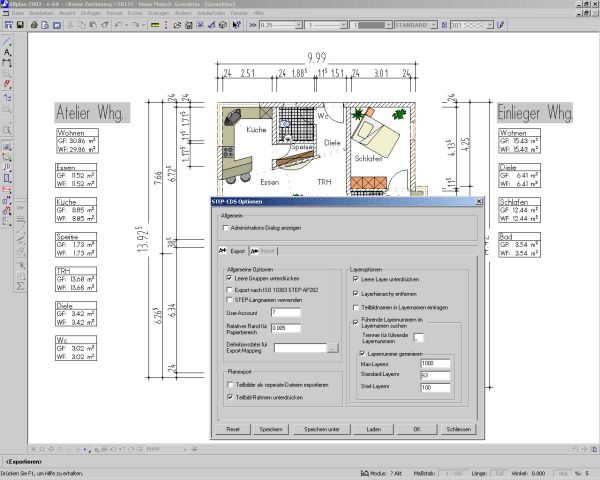Image resolution: width=600 pixels, height=480 pixels.
Task: Click the Max-Layernr field showing 1000
Action: click(435, 363)
